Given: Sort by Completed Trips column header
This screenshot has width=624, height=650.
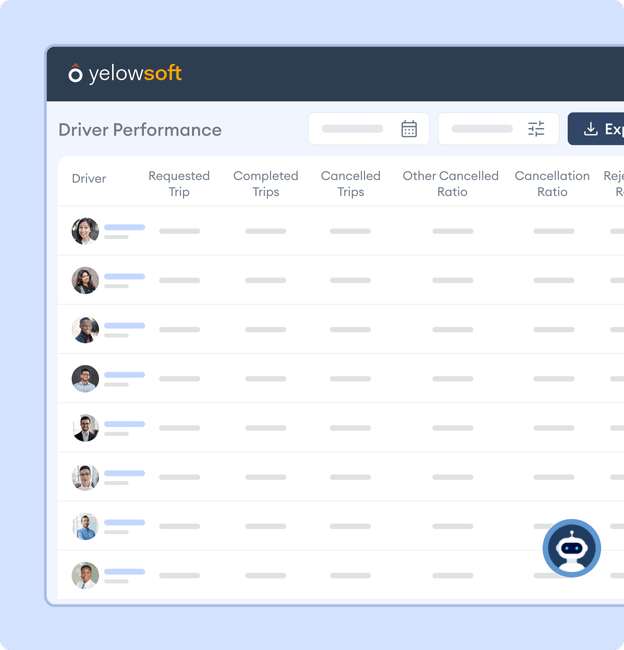Looking at the screenshot, I should [266, 184].
